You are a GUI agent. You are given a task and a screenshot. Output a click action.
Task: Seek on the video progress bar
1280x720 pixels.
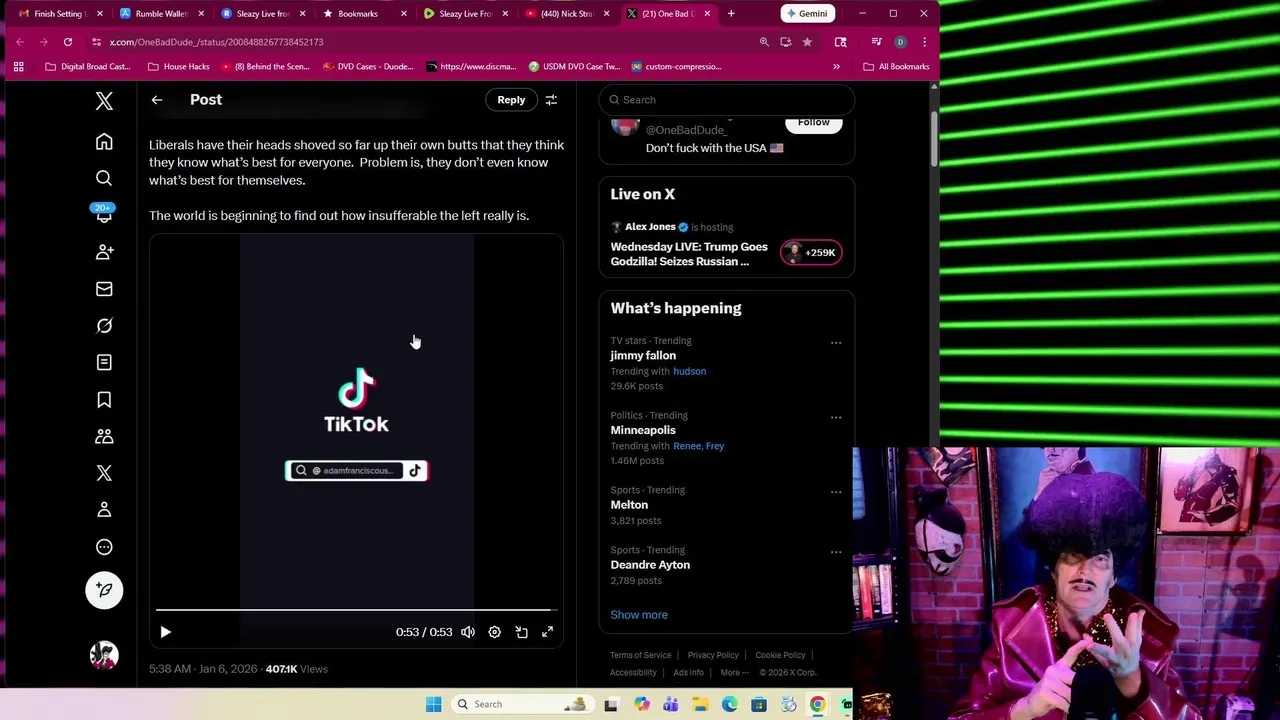[x=356, y=610]
